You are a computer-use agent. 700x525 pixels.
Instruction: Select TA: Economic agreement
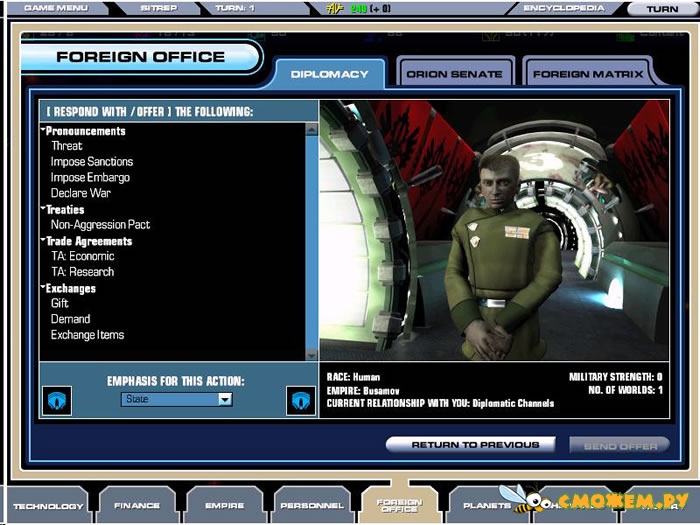pos(83,256)
